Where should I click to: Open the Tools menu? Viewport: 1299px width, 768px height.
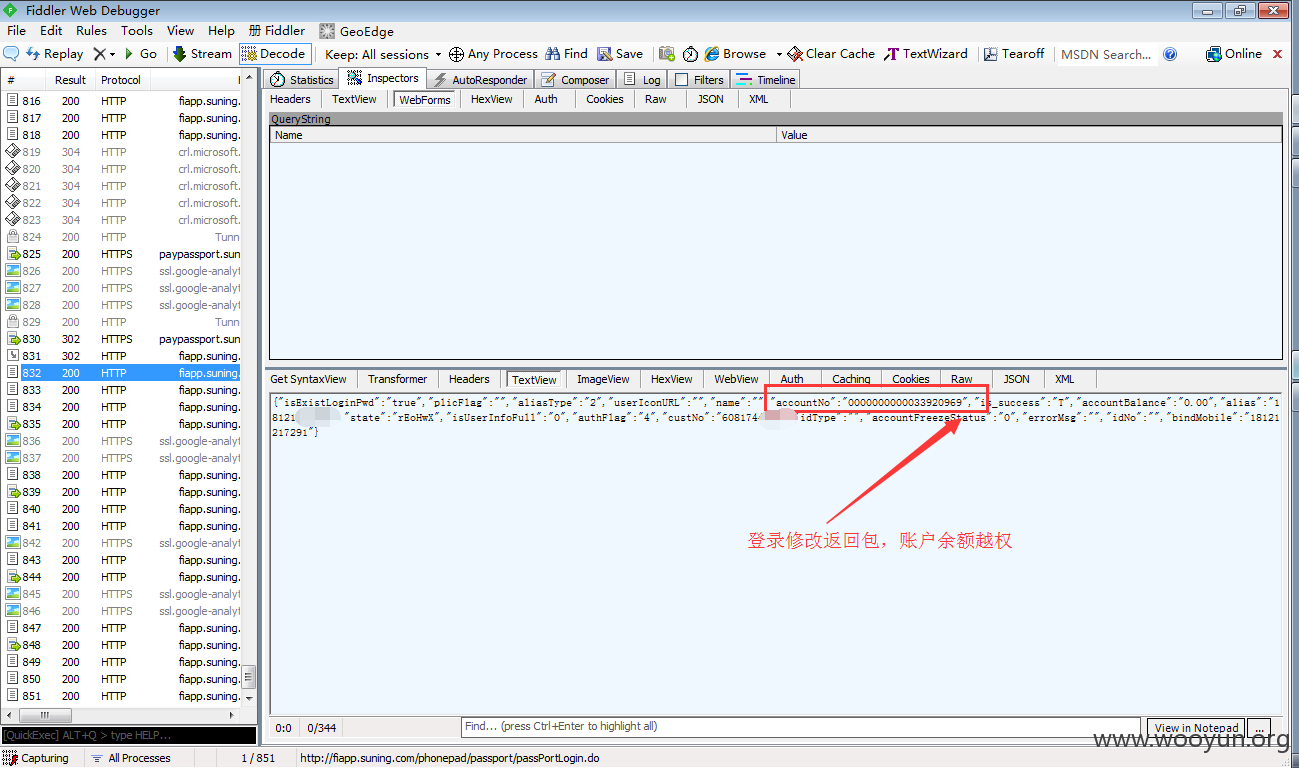pos(137,31)
